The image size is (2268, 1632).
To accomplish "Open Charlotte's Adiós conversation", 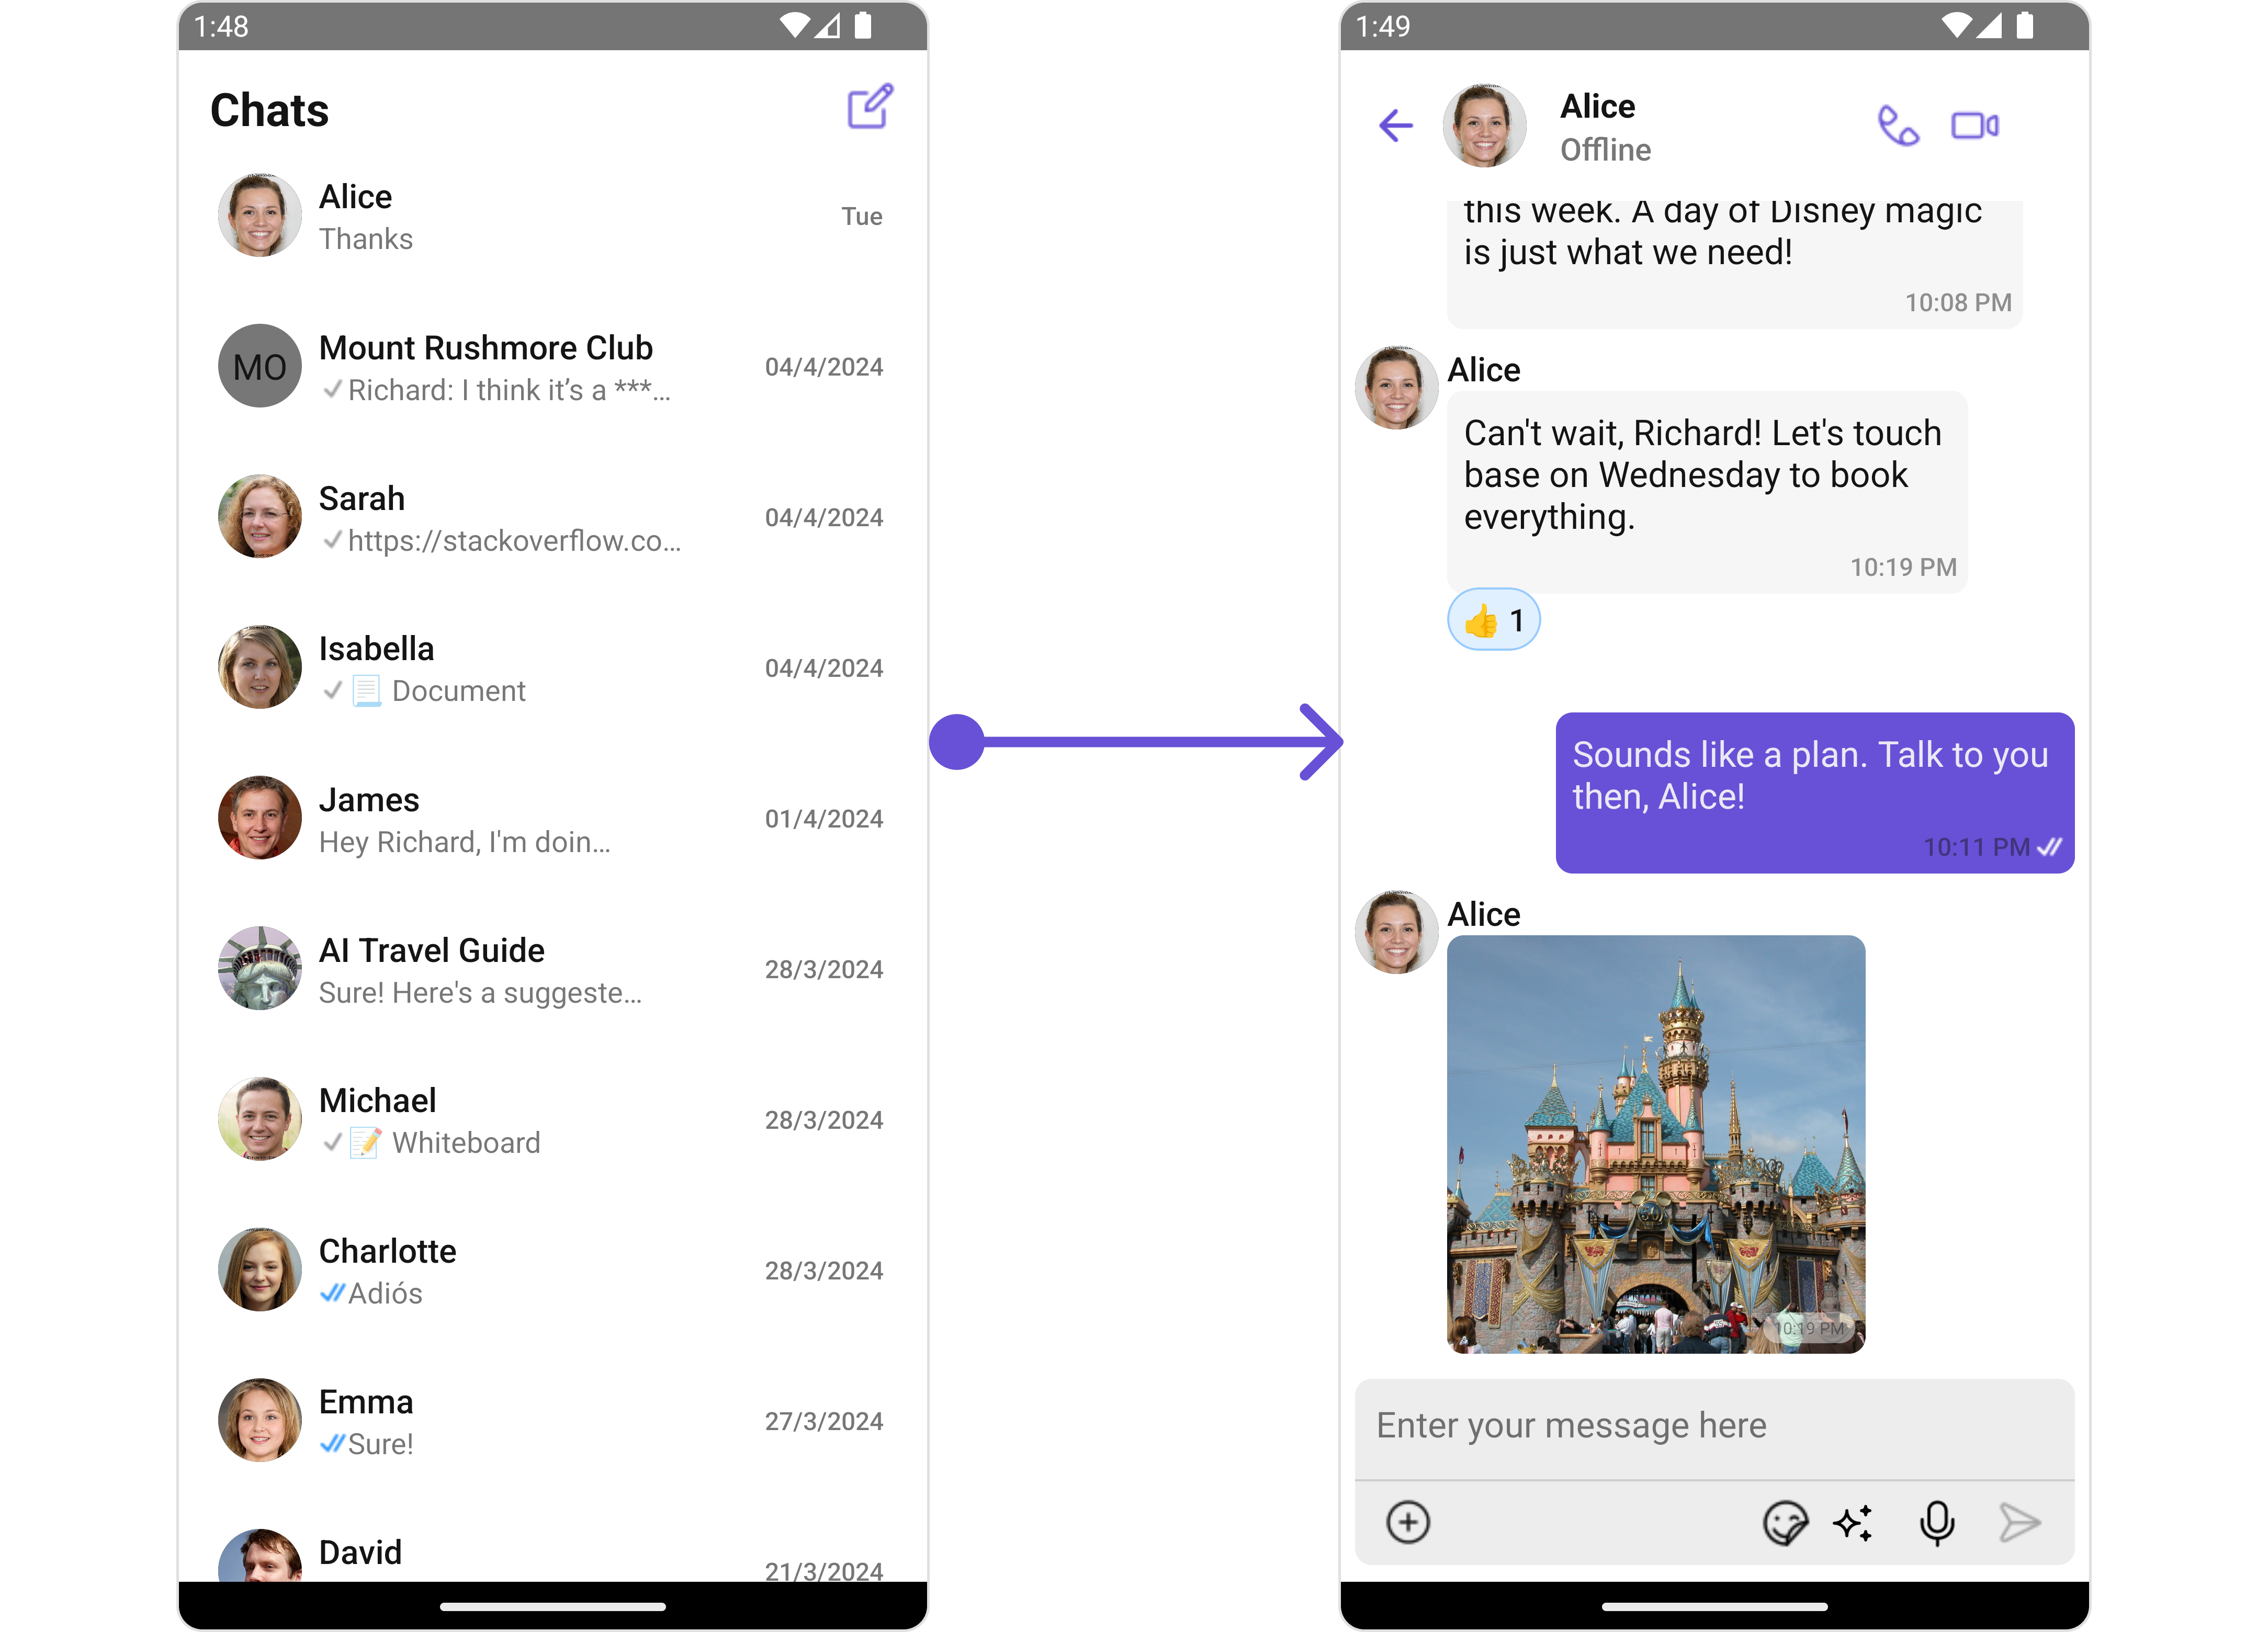I will (551, 1270).
